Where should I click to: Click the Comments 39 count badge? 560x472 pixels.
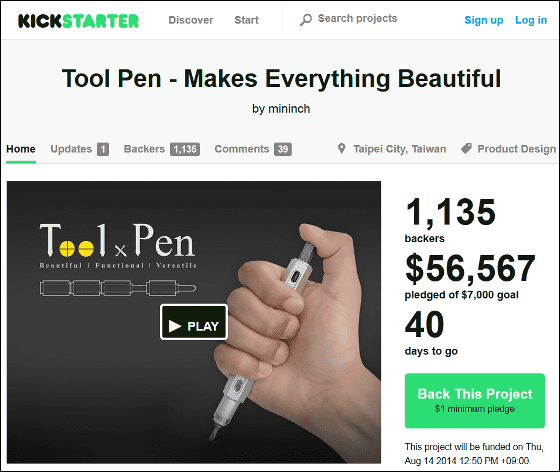click(283, 149)
